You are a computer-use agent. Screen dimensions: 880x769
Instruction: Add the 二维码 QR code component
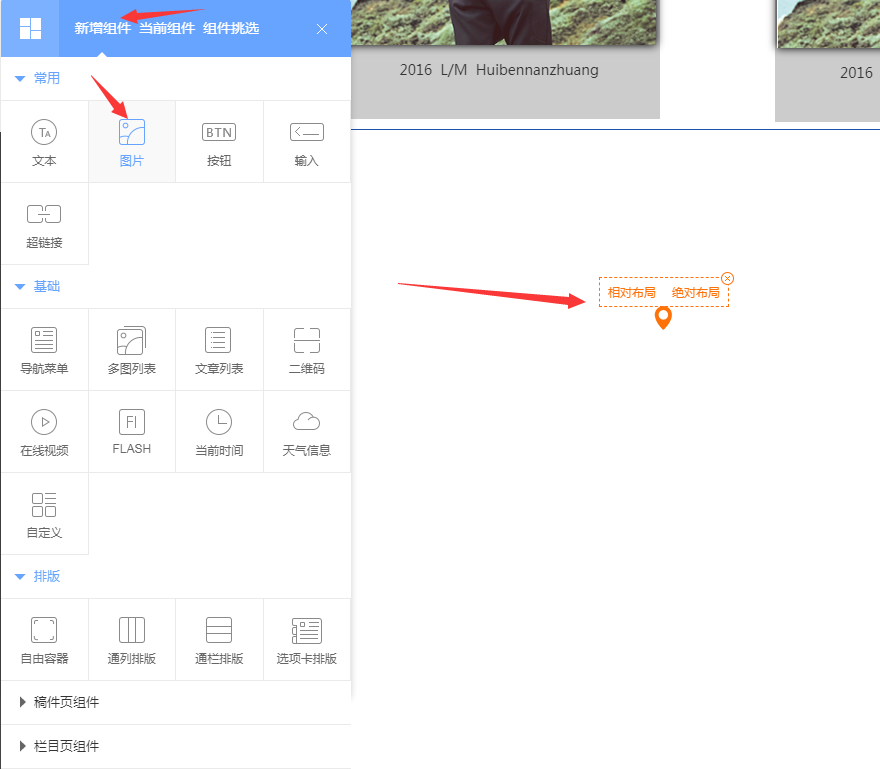click(x=307, y=349)
